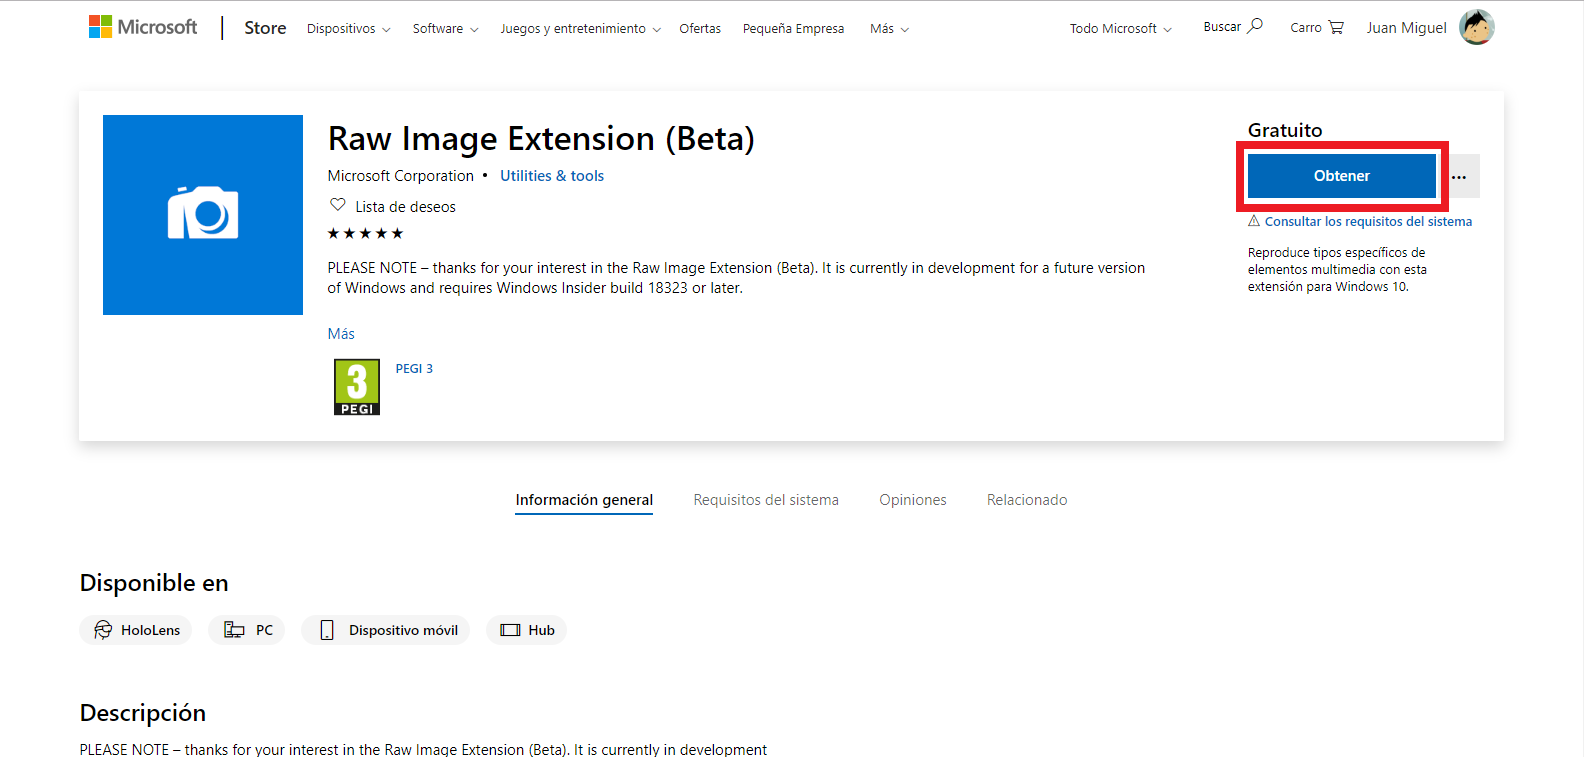1584x757 pixels.
Task: Go to the Store home link
Action: pyautogui.click(x=265, y=28)
